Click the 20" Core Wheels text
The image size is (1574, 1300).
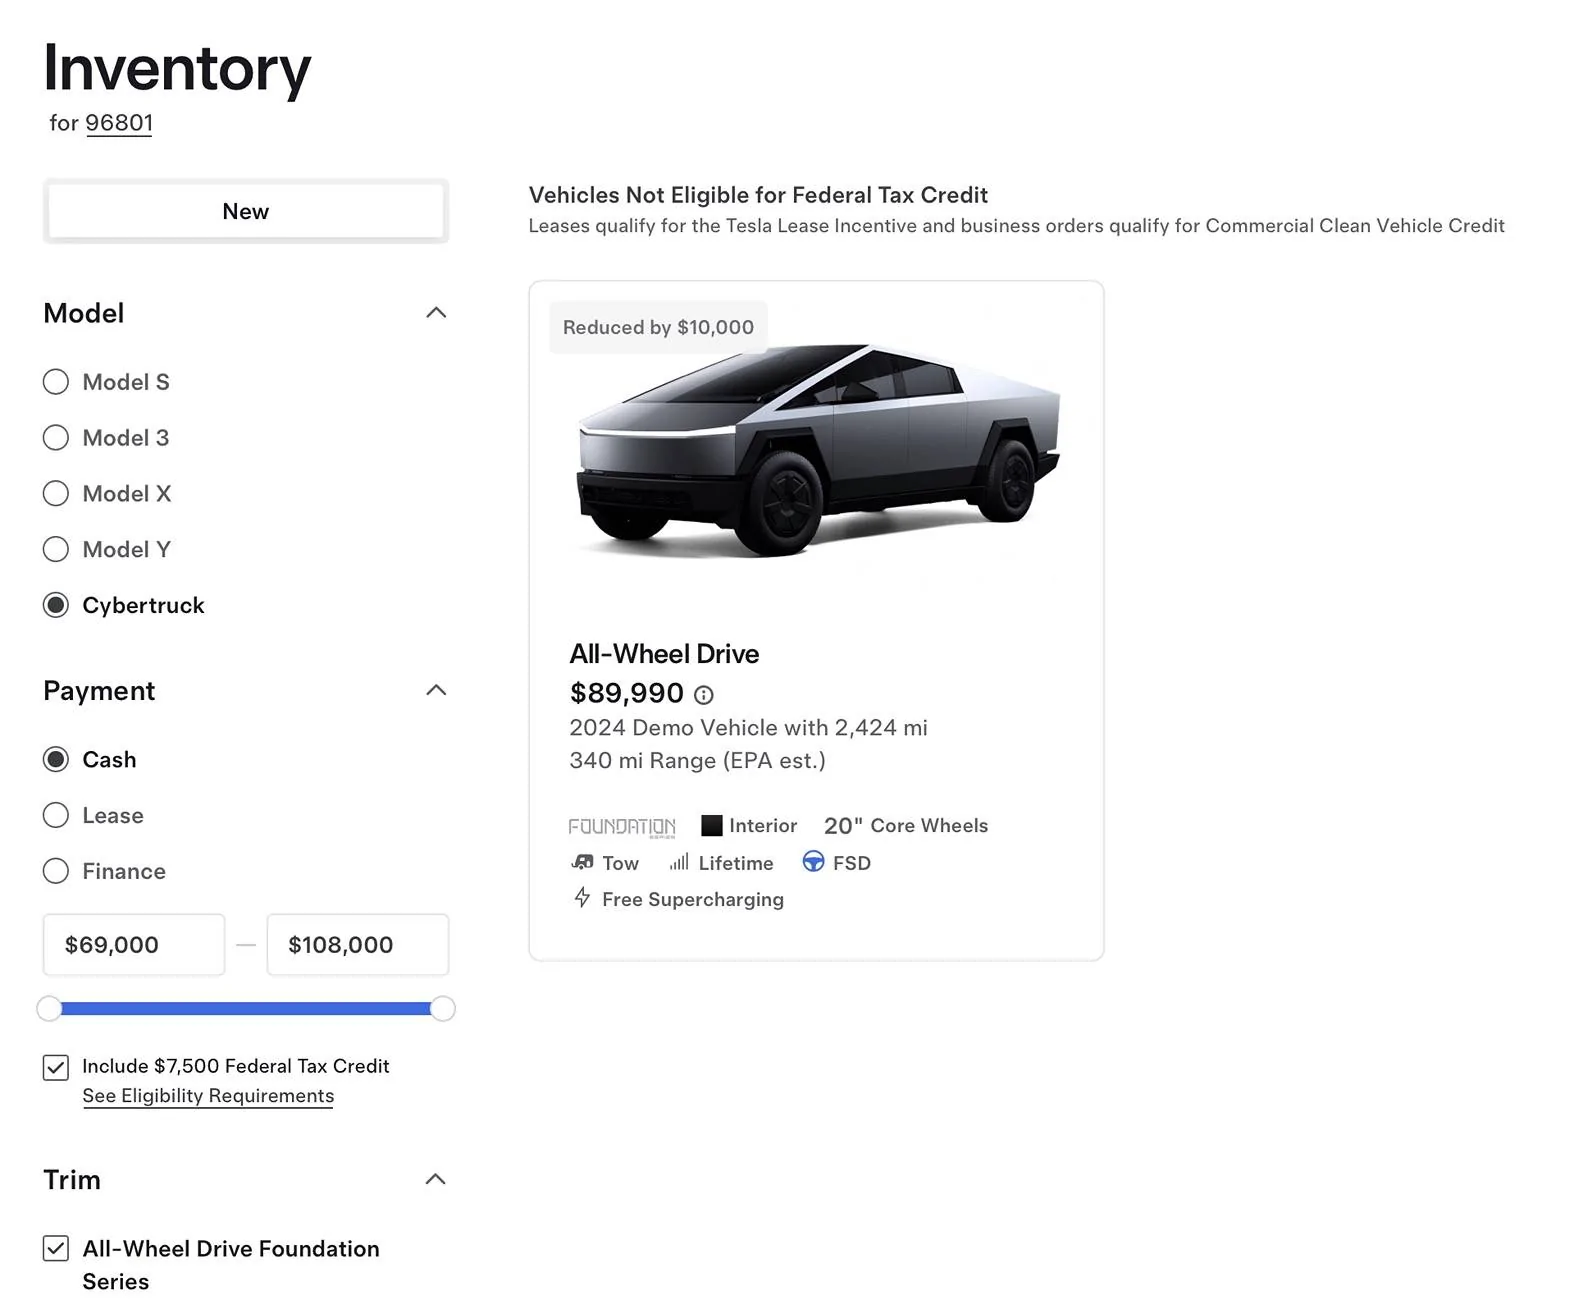(906, 826)
